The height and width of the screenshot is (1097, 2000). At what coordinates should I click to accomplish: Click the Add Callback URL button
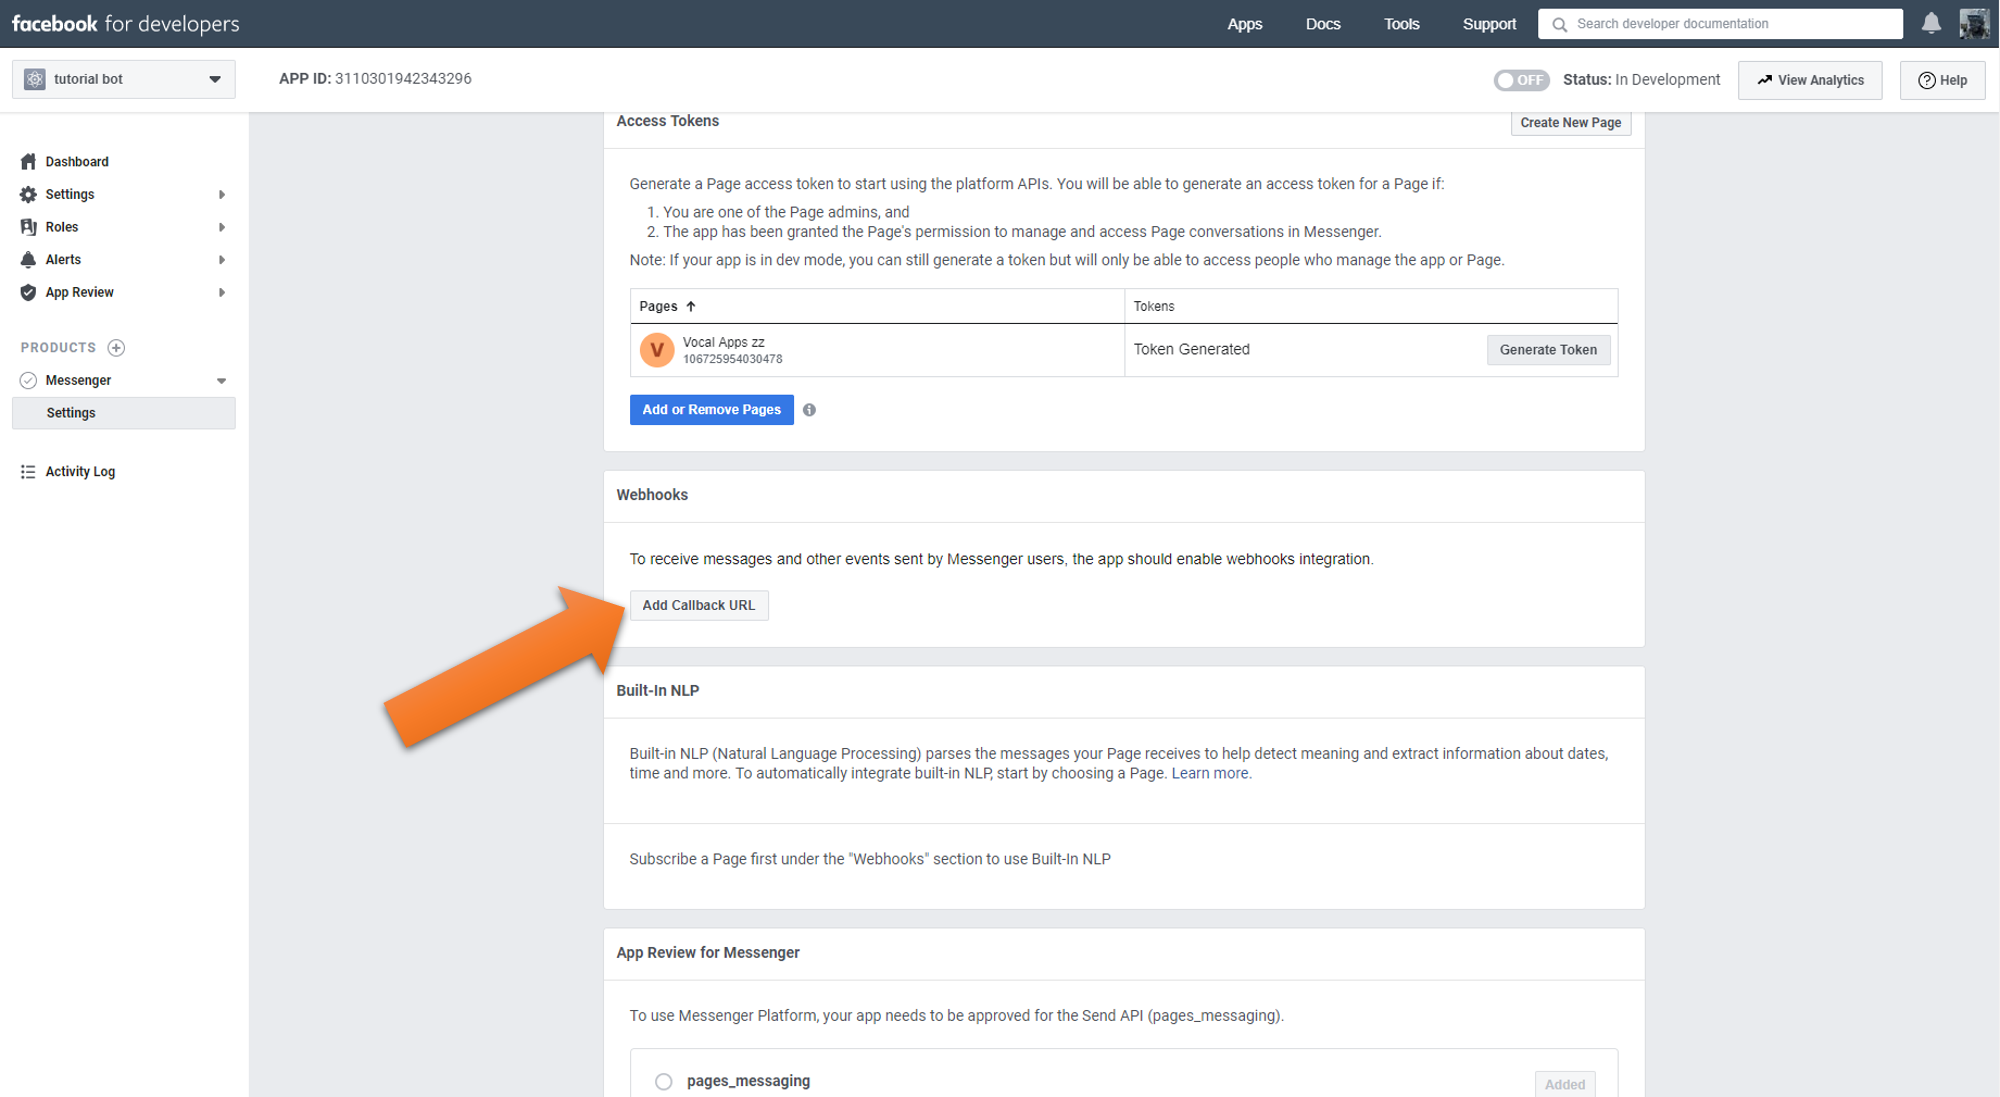coord(698,605)
